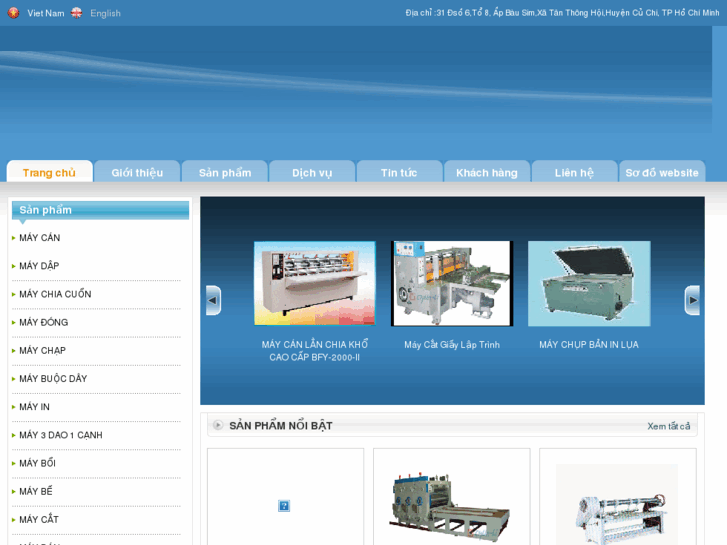
Task: Click the previous arrow of the carousel
Action: coord(213,300)
